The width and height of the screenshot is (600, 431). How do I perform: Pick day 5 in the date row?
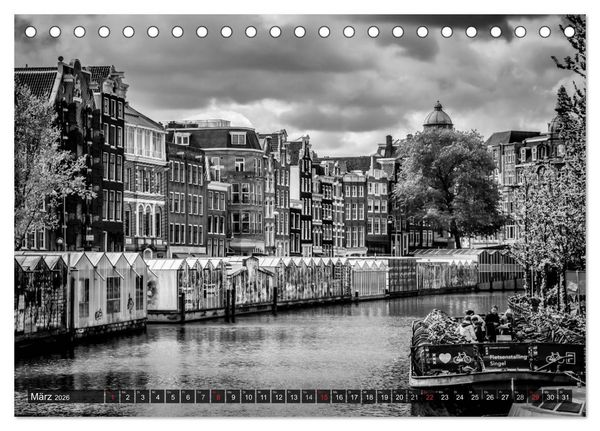pos(173,397)
